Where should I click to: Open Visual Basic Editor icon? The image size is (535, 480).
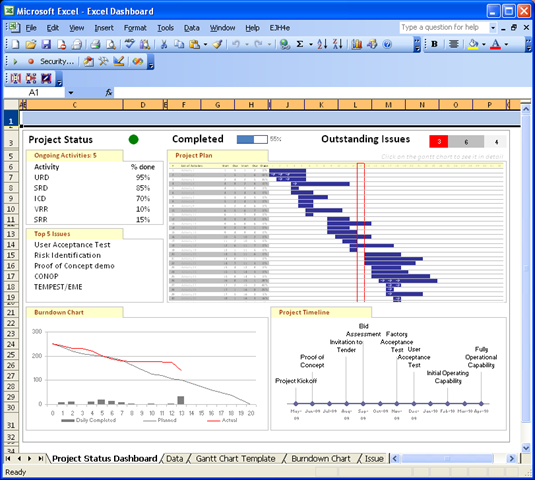89,61
